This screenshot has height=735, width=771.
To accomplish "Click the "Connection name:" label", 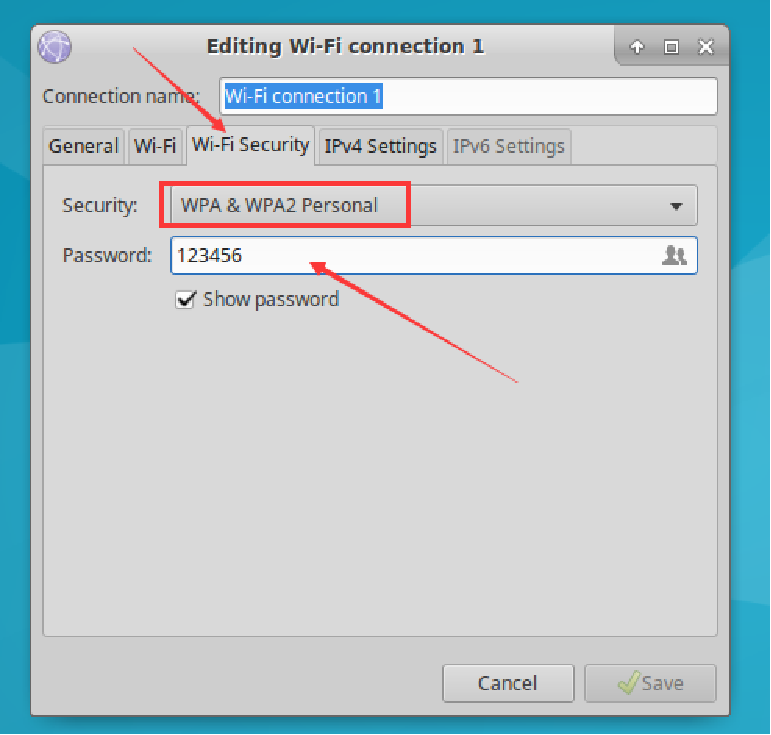I will coord(121,97).
